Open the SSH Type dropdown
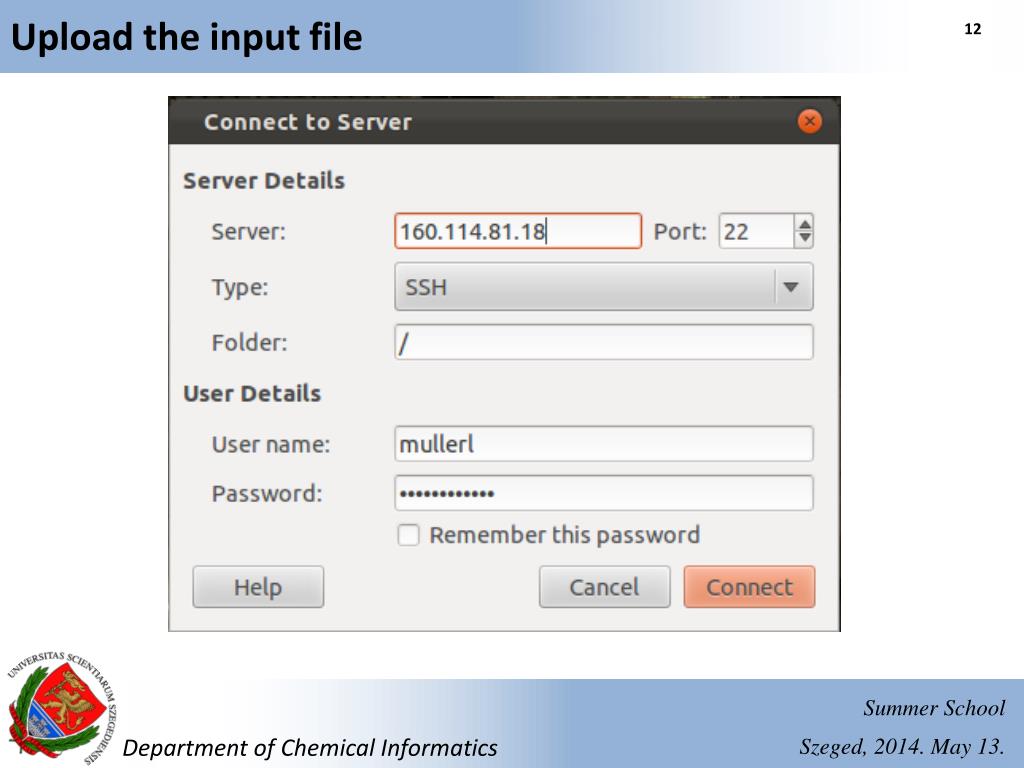 coord(585,287)
